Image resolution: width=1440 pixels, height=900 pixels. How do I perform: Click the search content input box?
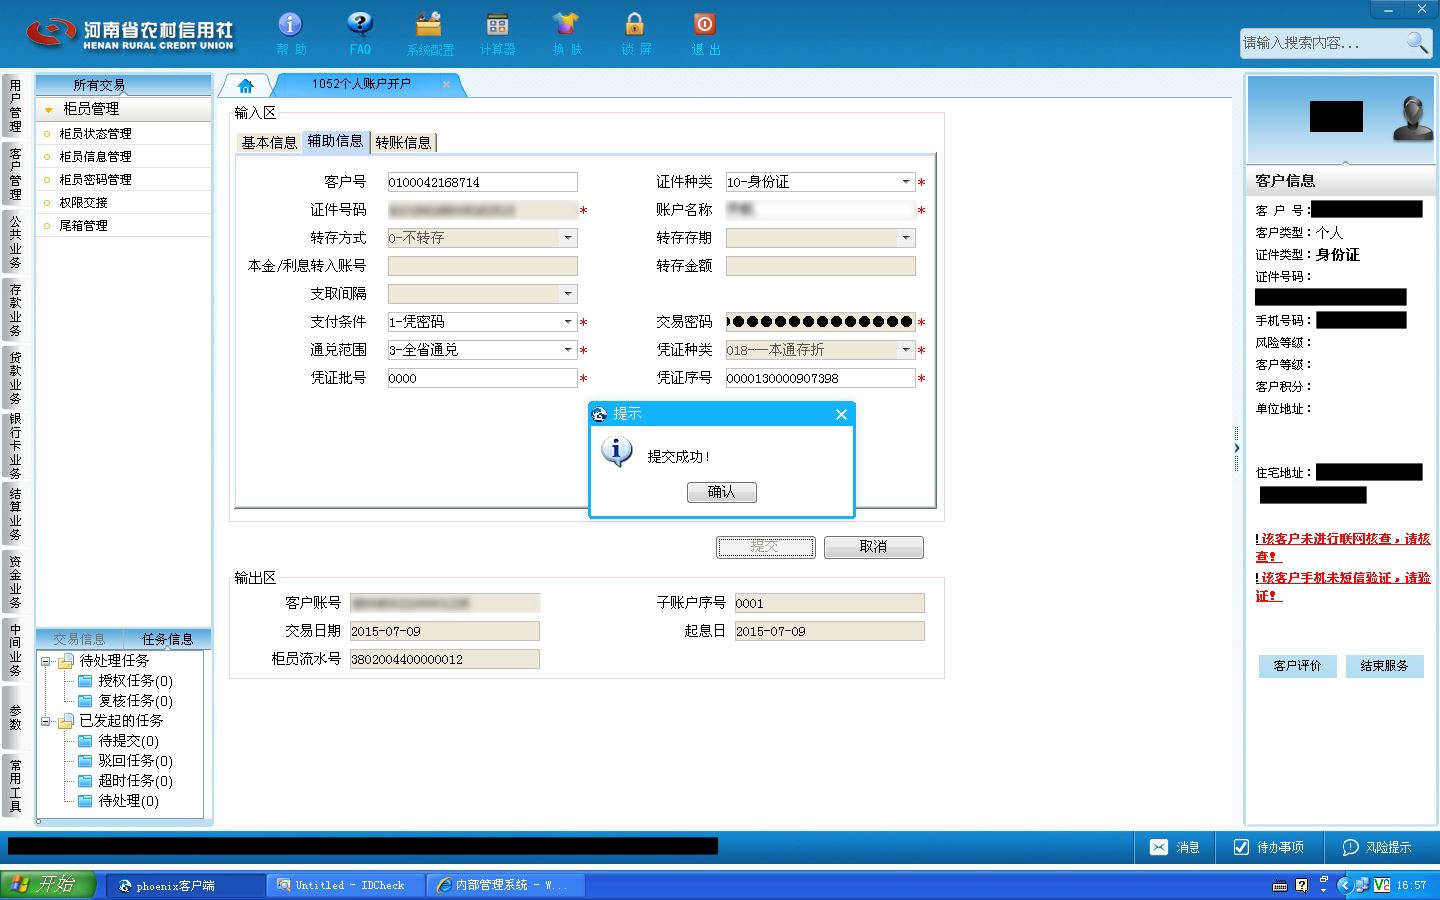[x=1321, y=42]
